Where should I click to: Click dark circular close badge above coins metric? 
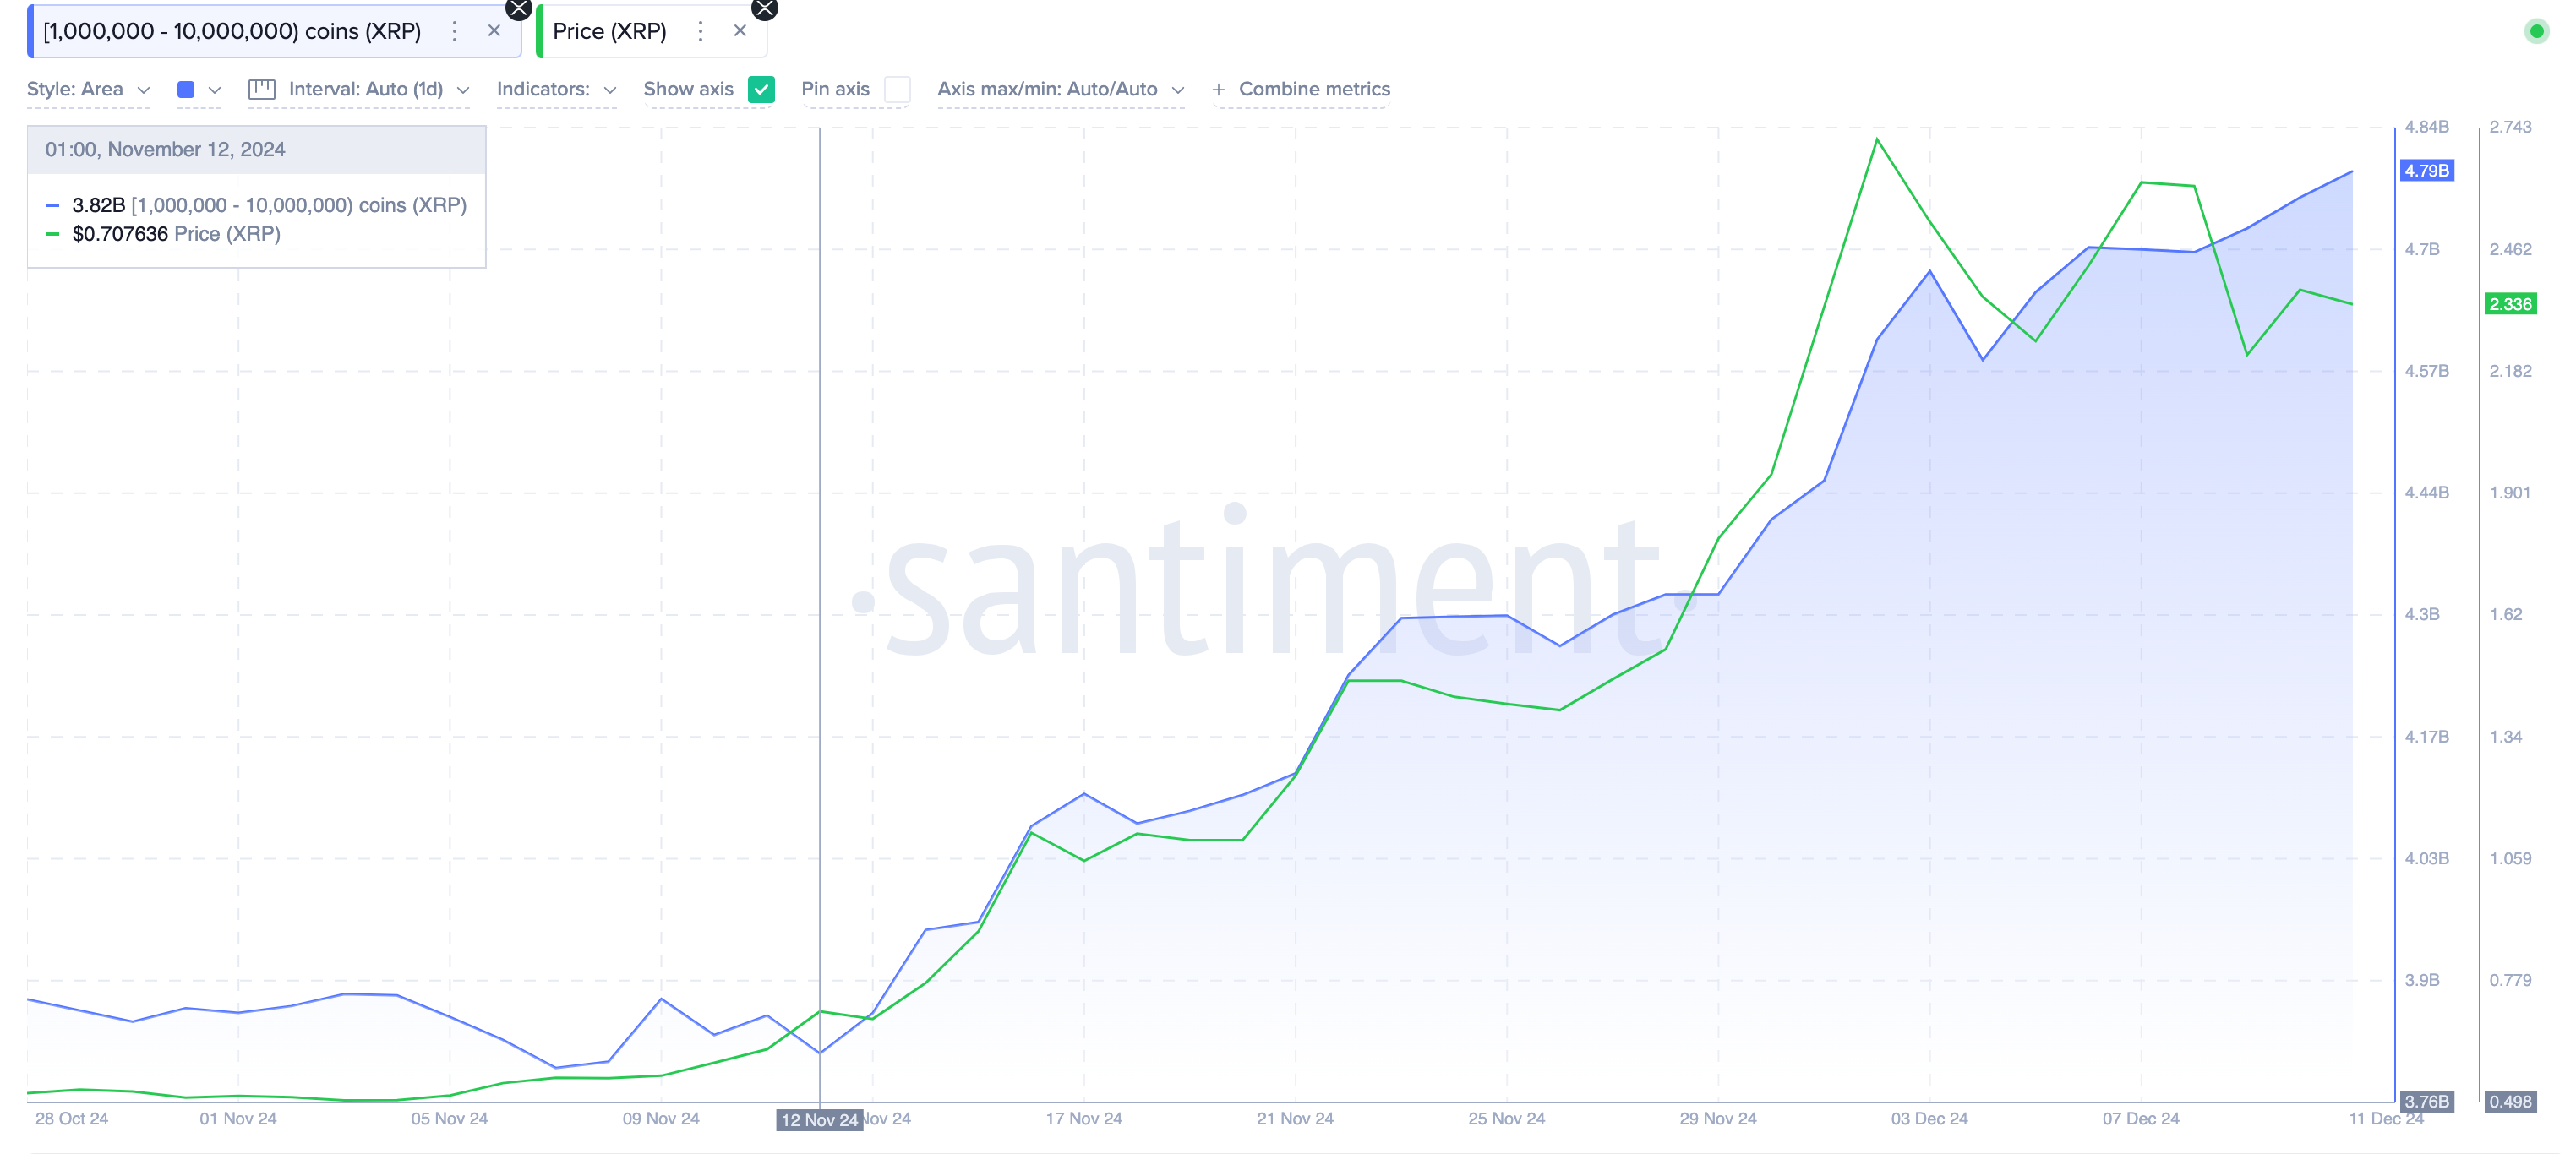click(x=518, y=9)
